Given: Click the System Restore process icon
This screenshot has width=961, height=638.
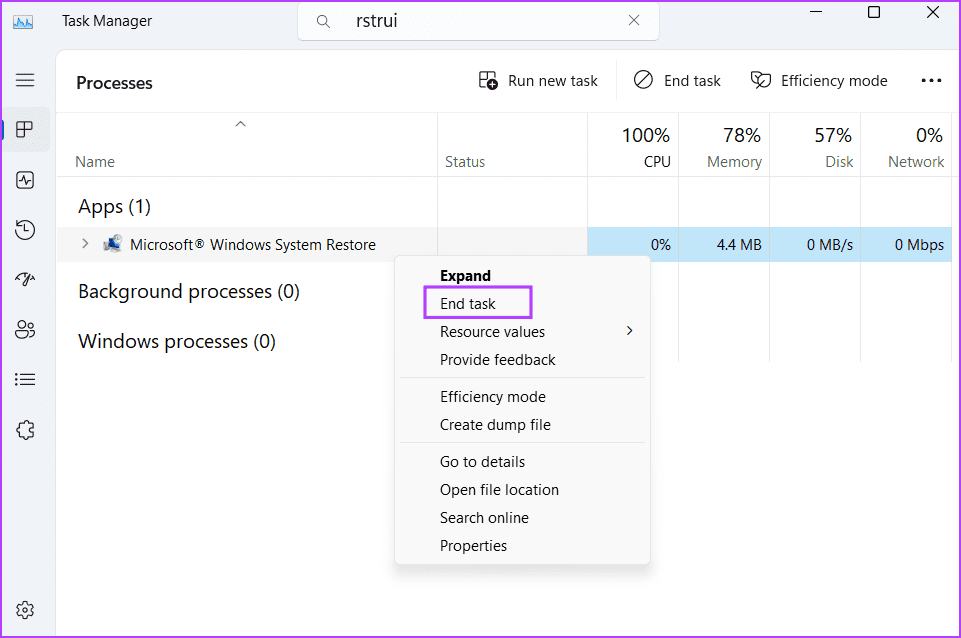Looking at the screenshot, I should [x=113, y=244].
